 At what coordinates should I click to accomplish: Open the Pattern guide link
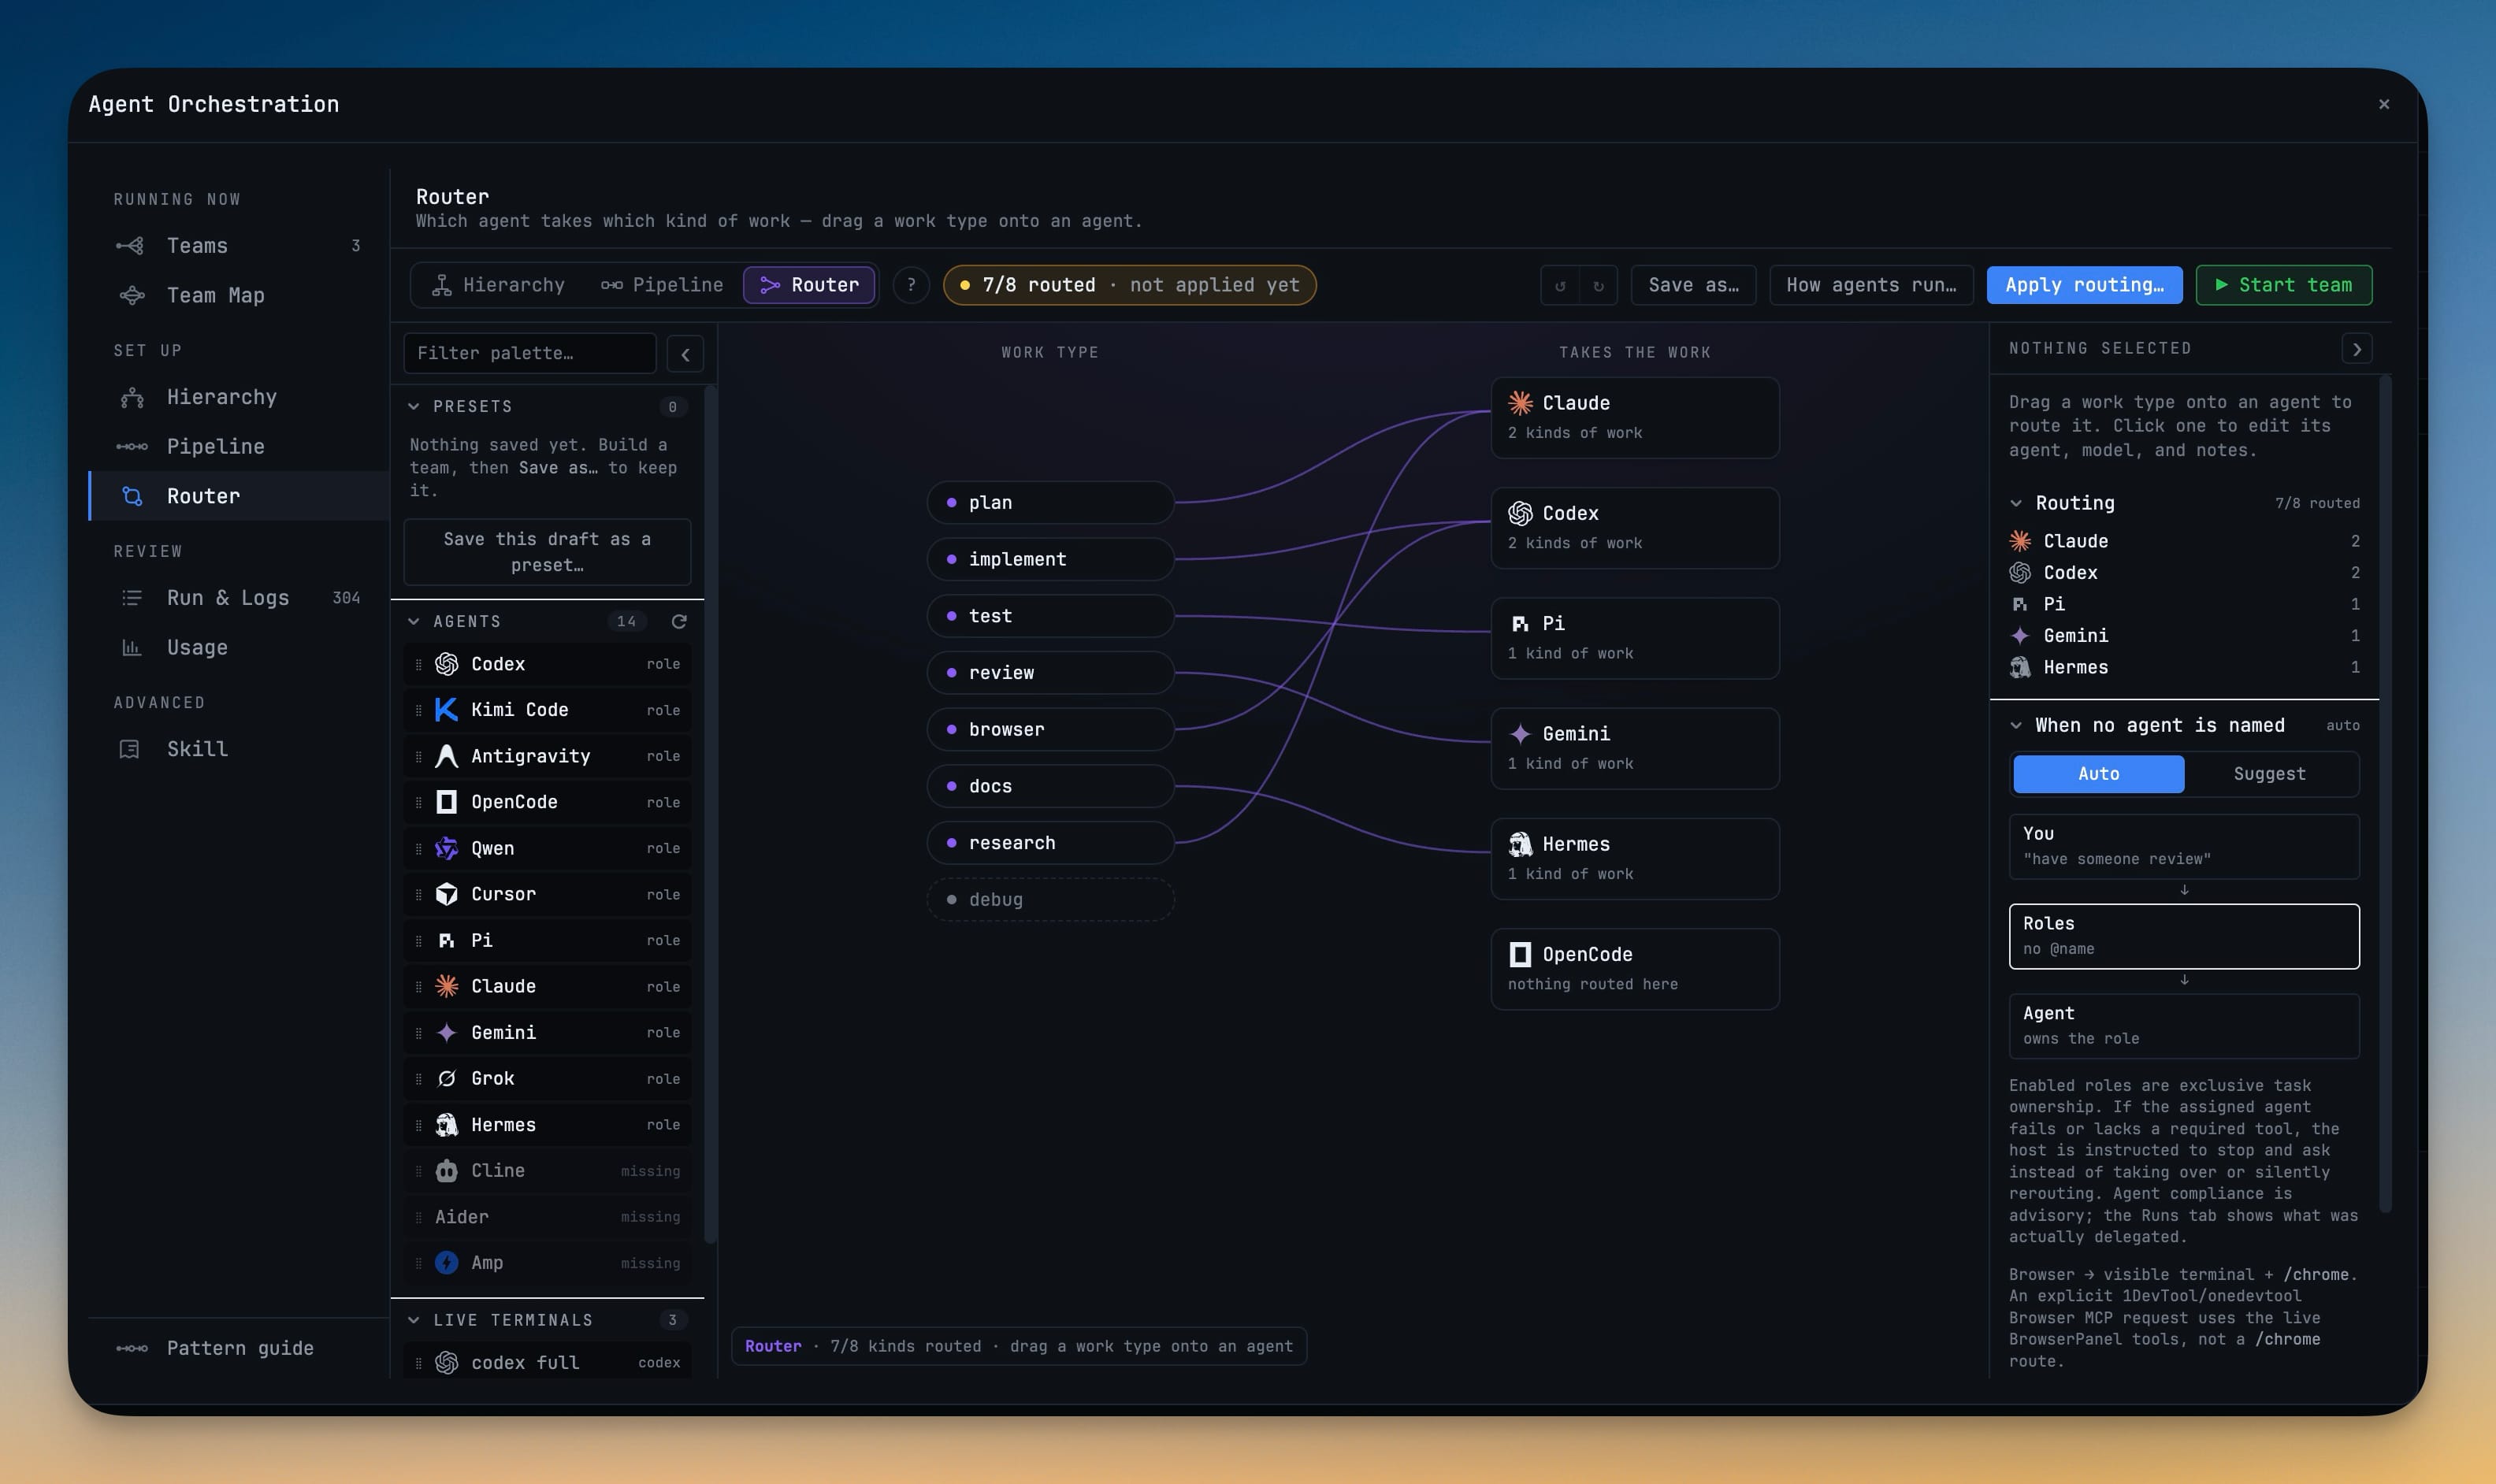(x=239, y=1348)
